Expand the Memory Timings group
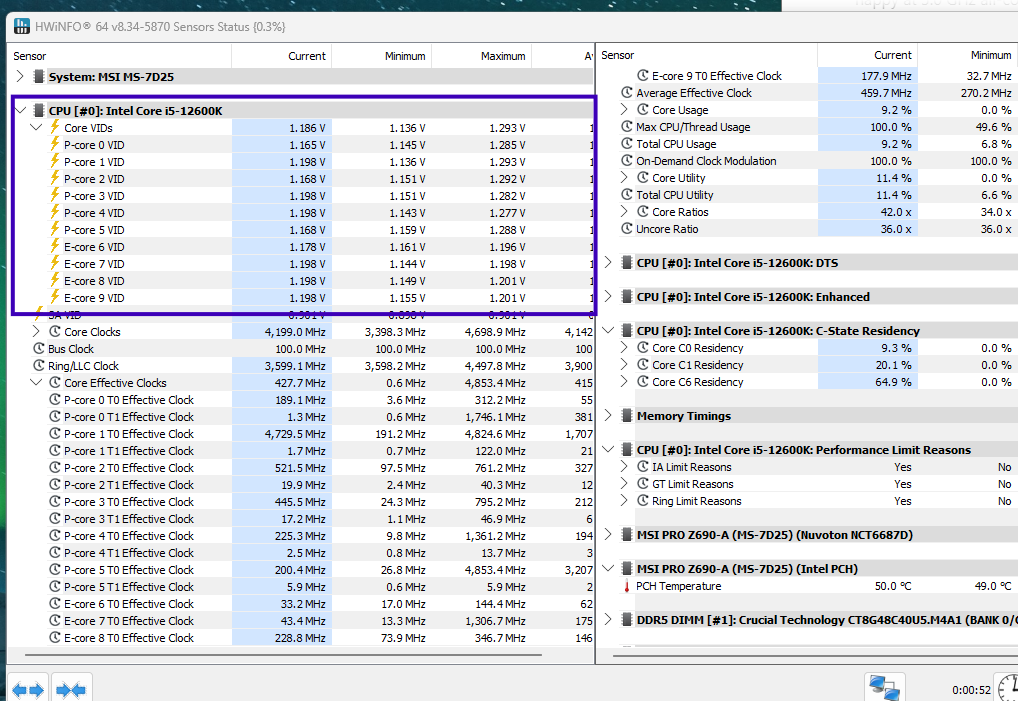This screenshot has width=1018, height=701. point(608,415)
